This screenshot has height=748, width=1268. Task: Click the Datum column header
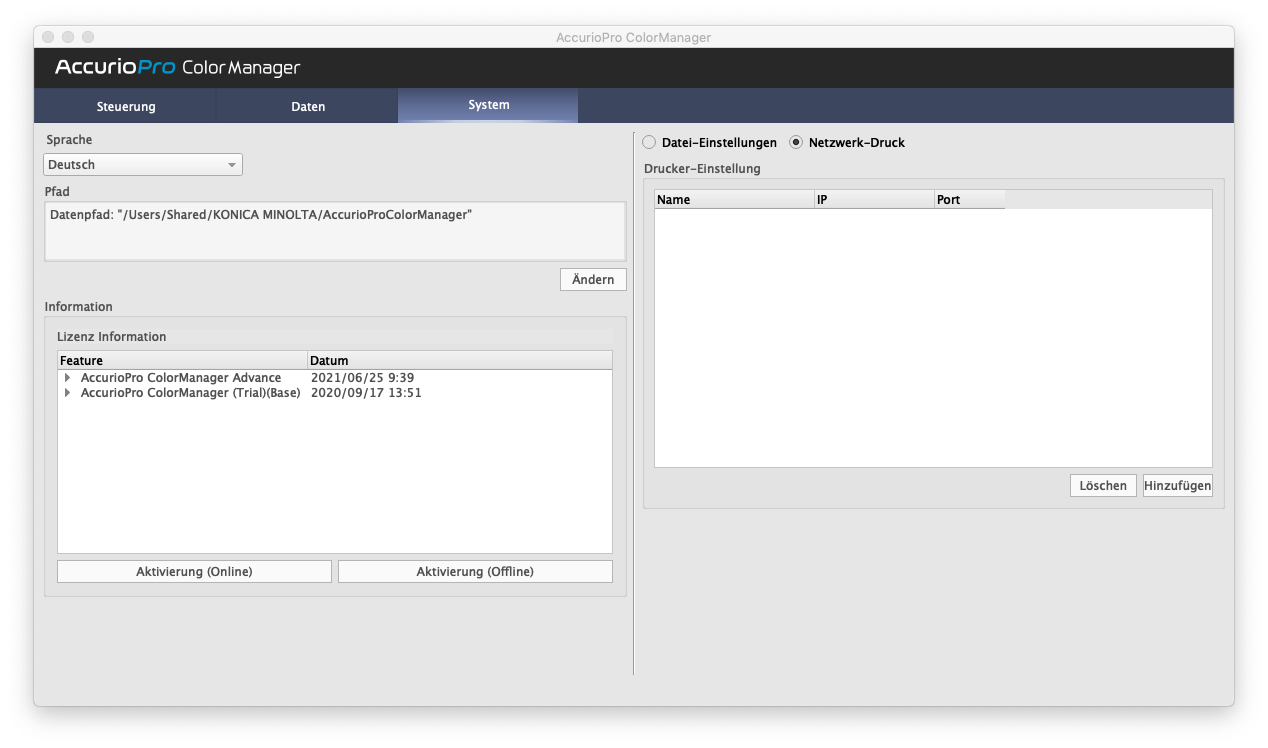click(x=460, y=360)
